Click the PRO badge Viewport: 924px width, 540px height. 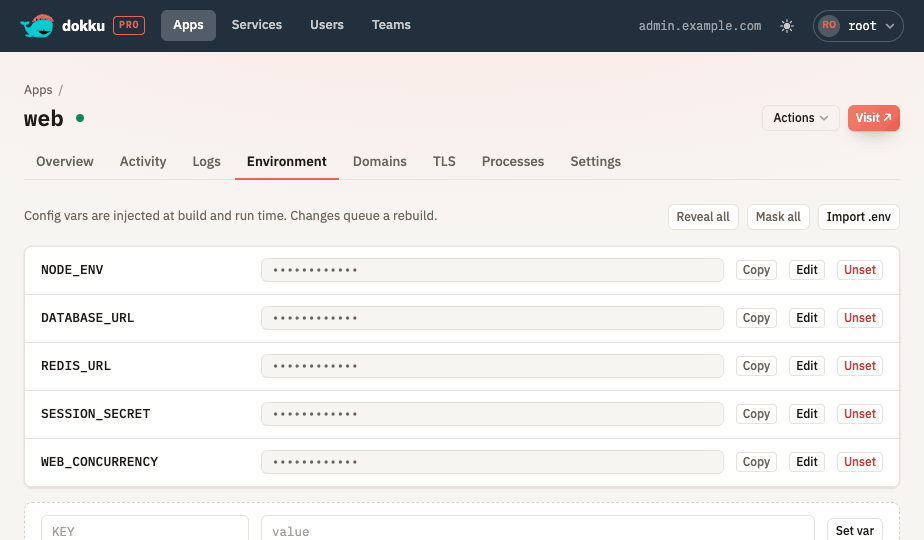tap(129, 25)
